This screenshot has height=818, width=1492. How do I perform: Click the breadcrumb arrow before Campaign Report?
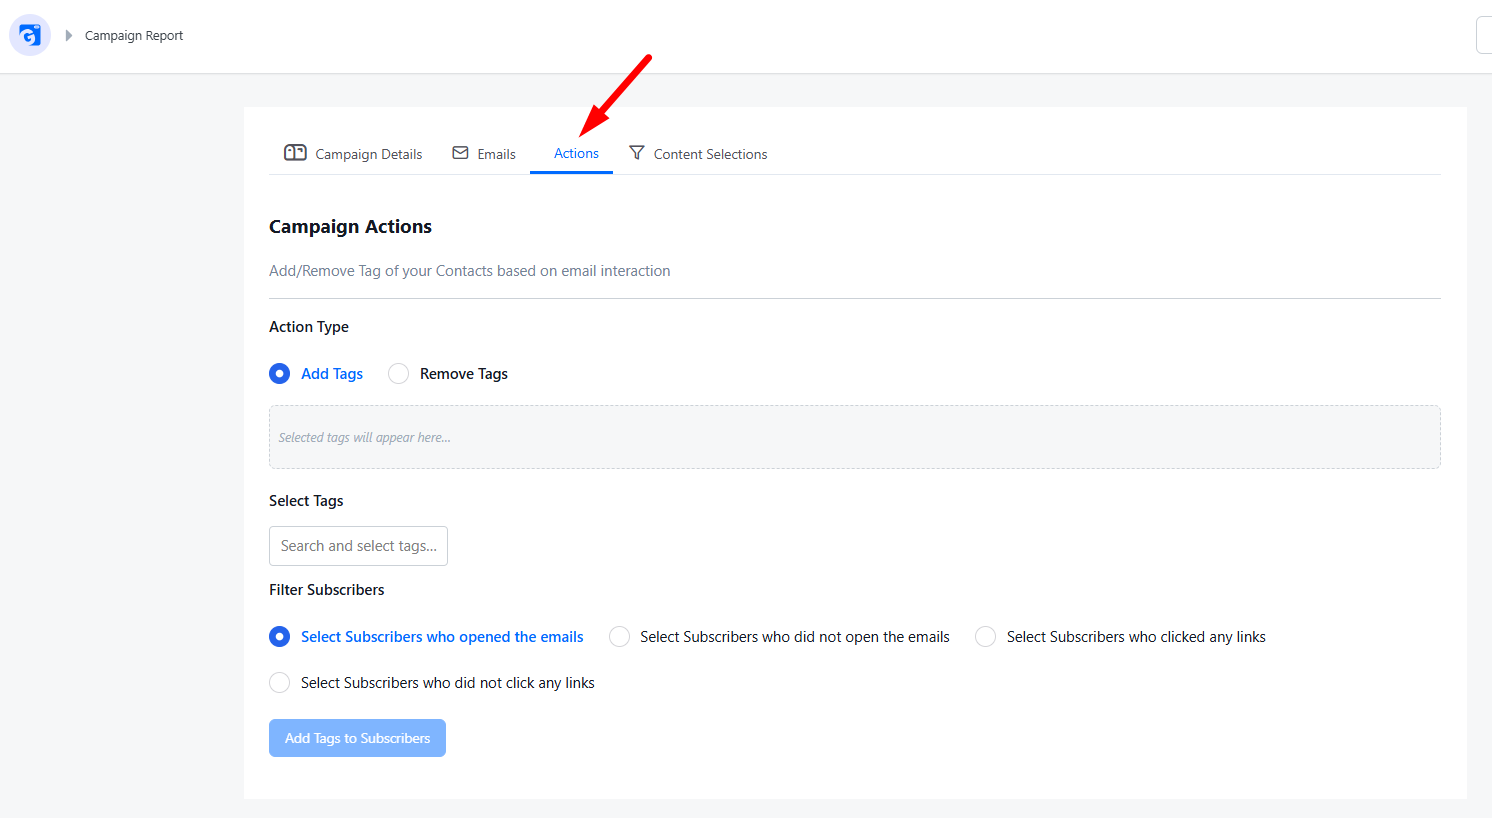pos(69,36)
